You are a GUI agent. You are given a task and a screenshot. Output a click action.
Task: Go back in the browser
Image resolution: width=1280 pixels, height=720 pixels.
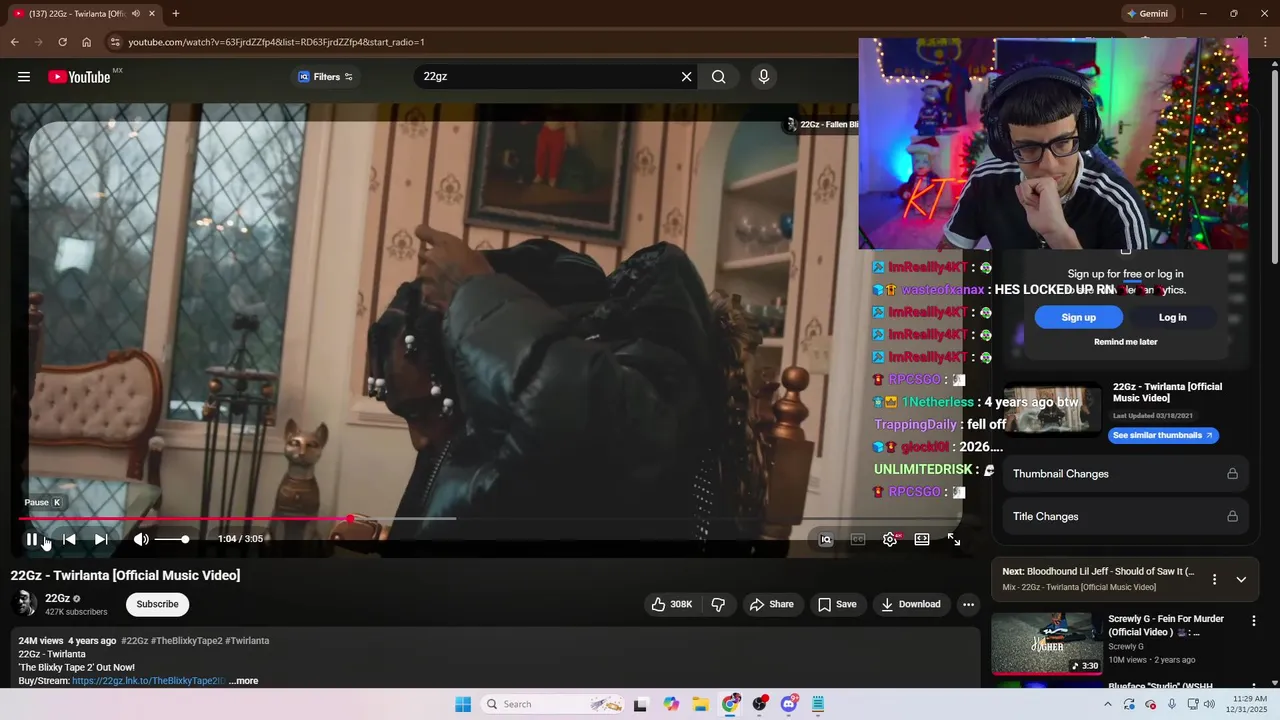pyautogui.click(x=14, y=42)
